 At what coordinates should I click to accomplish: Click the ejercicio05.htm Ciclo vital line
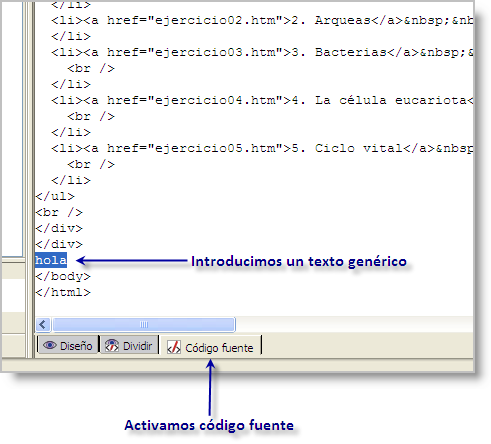point(262,148)
